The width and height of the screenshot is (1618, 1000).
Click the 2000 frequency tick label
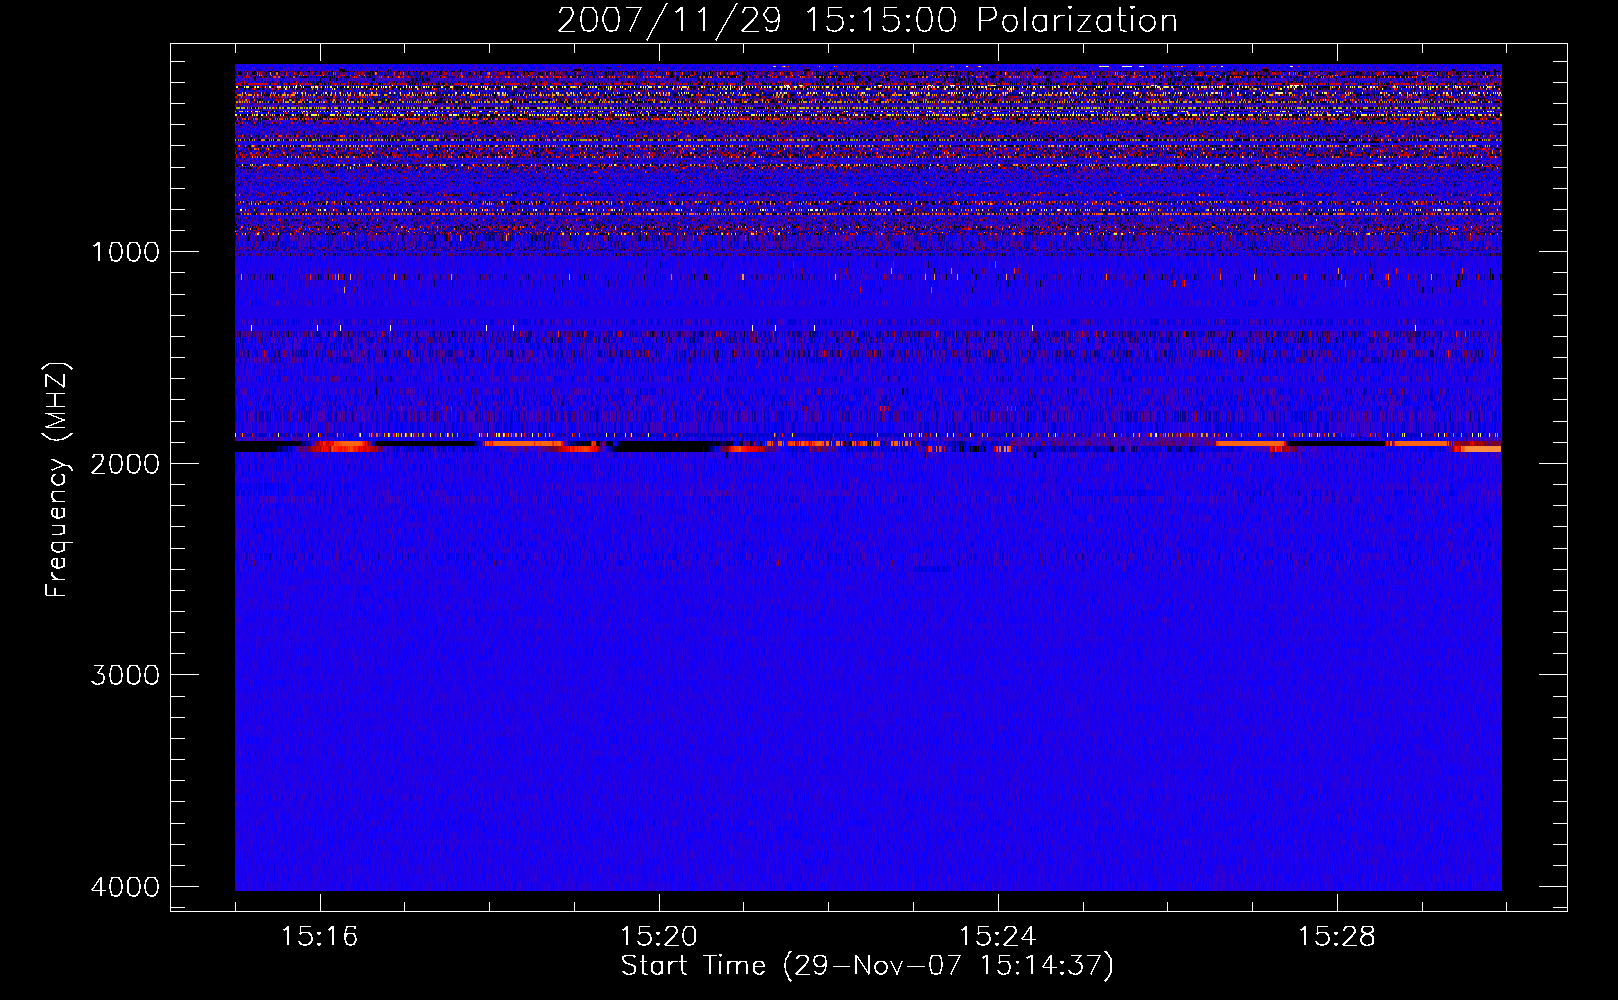coord(125,463)
